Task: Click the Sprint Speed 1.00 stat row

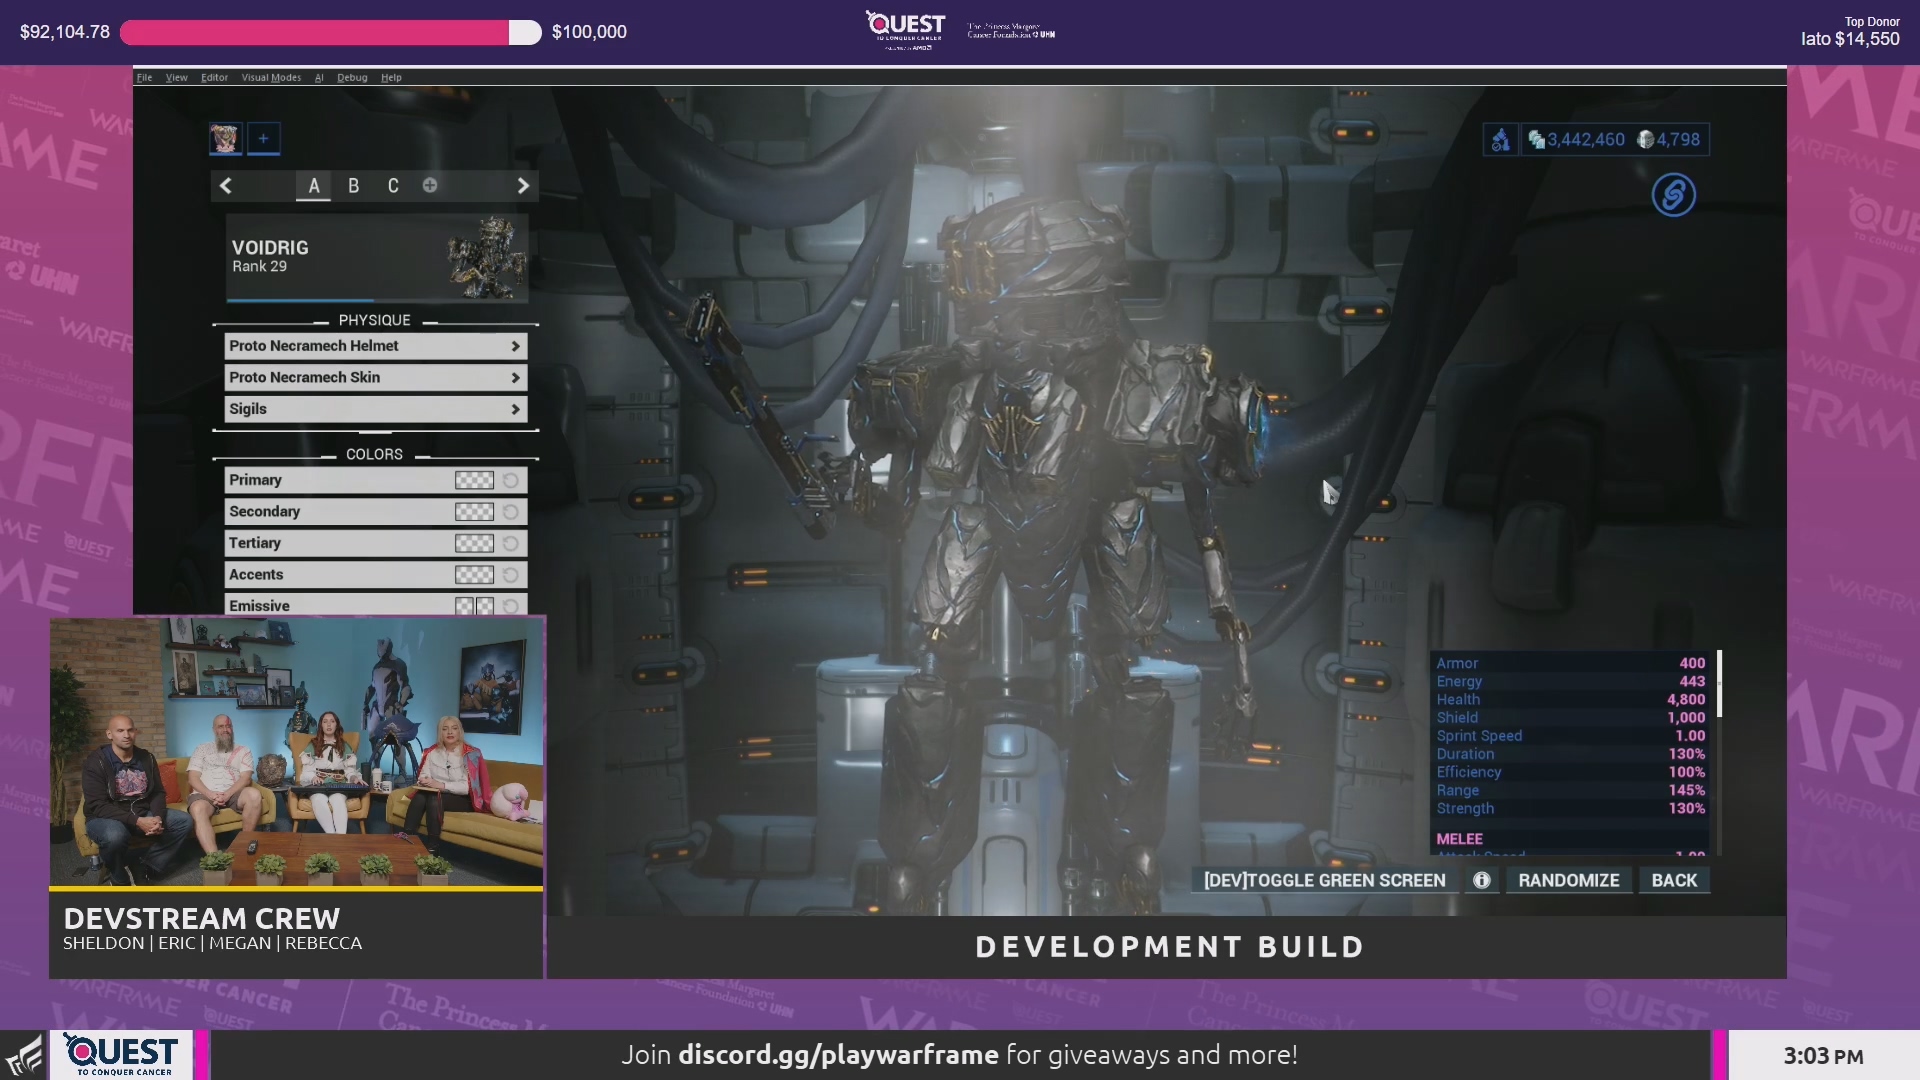Action: (1571, 735)
